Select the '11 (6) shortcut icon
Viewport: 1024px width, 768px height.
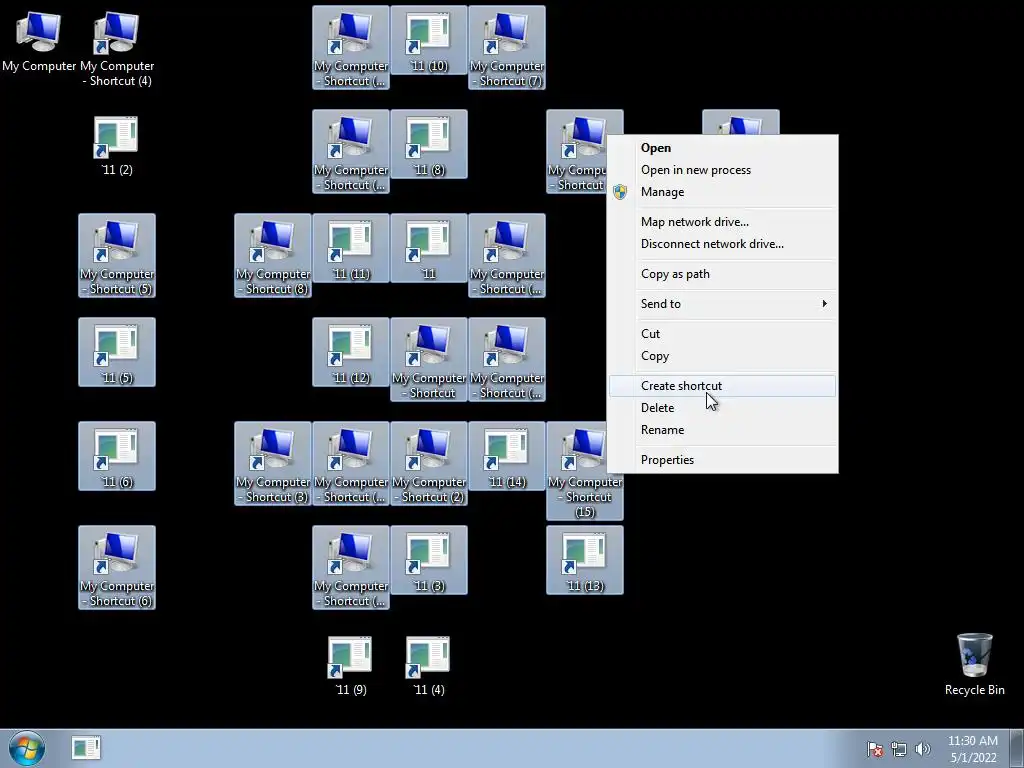tap(117, 456)
